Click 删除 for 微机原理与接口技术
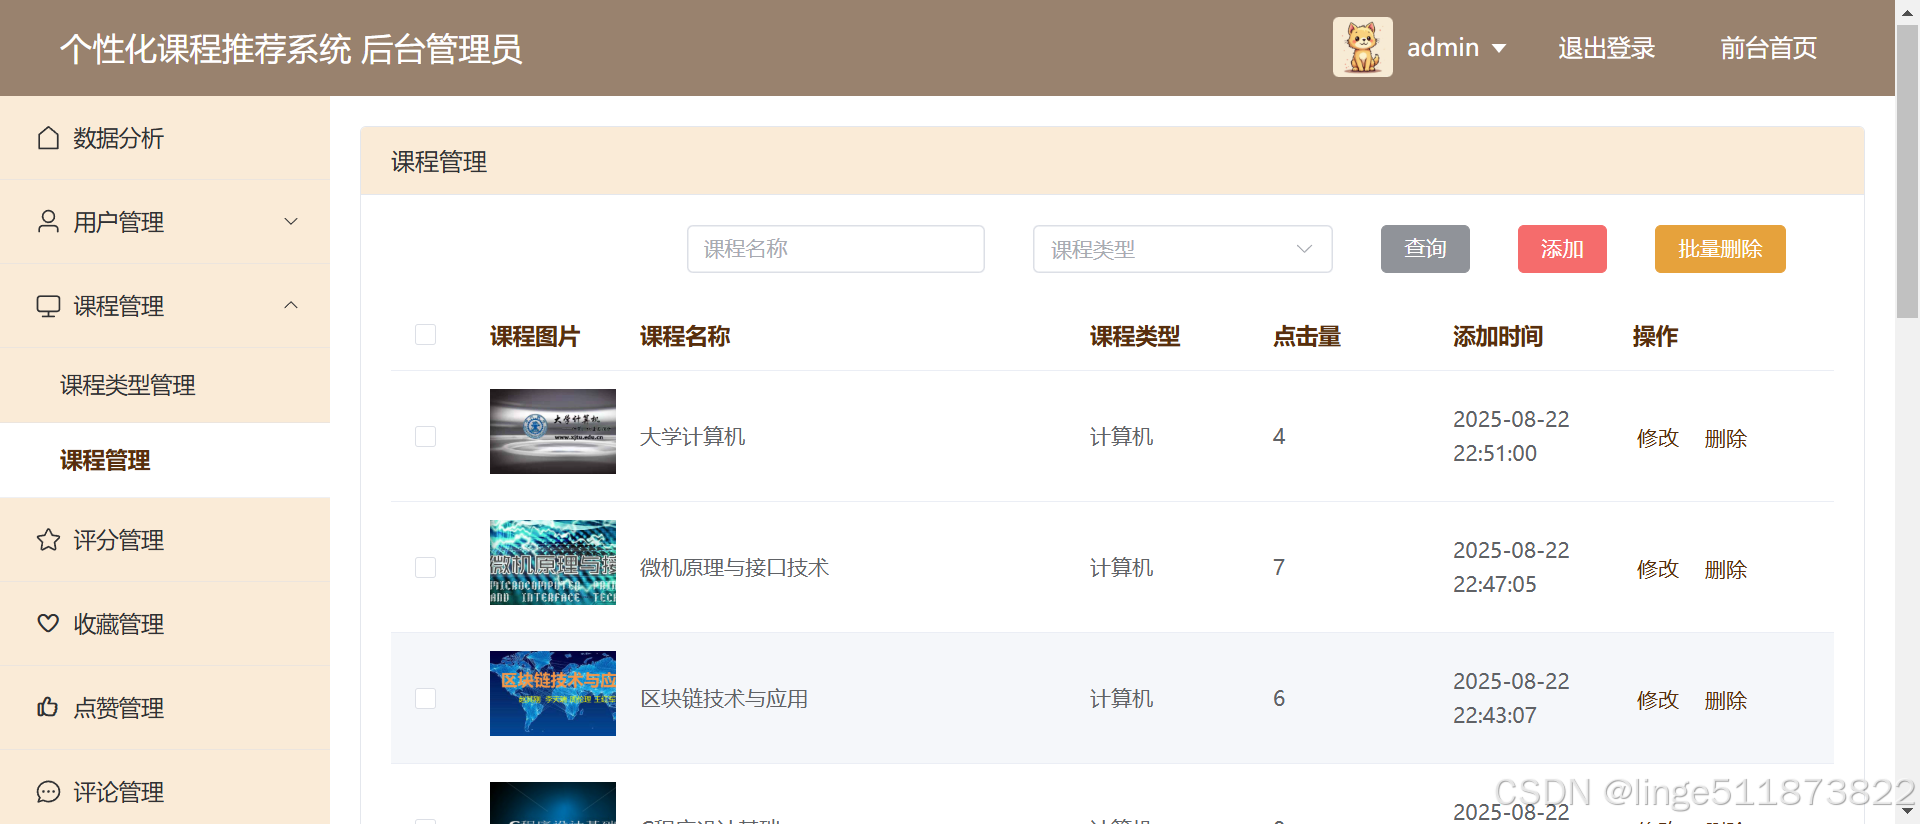The height and width of the screenshot is (824, 1920). 1725,569
